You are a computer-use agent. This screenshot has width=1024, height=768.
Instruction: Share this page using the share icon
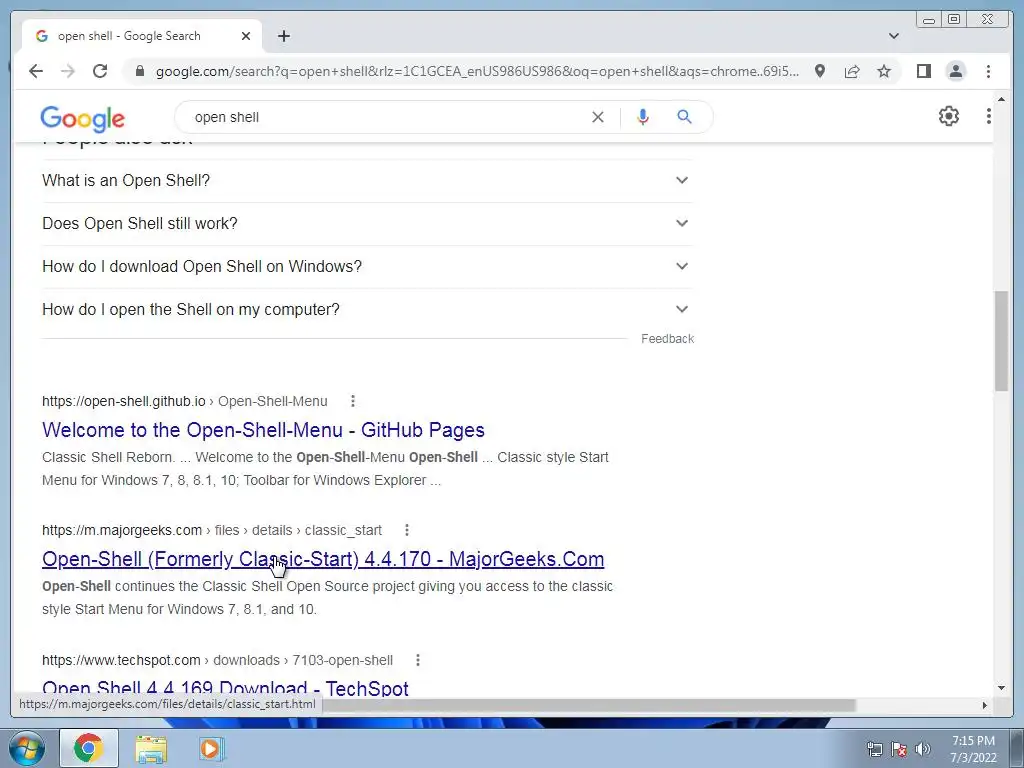coord(852,71)
